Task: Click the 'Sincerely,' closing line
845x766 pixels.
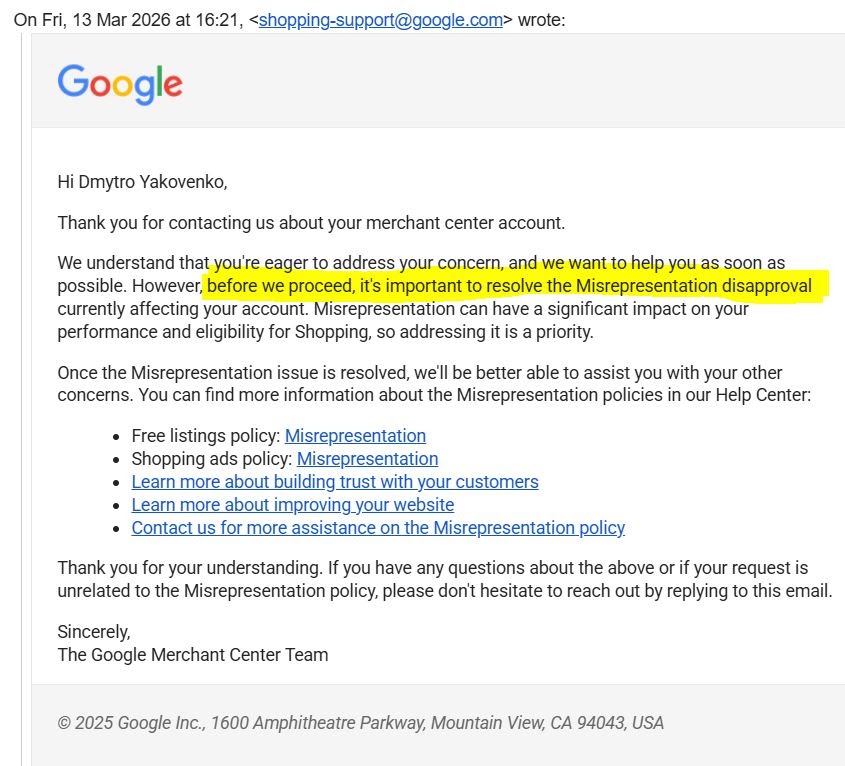Action: tap(94, 631)
